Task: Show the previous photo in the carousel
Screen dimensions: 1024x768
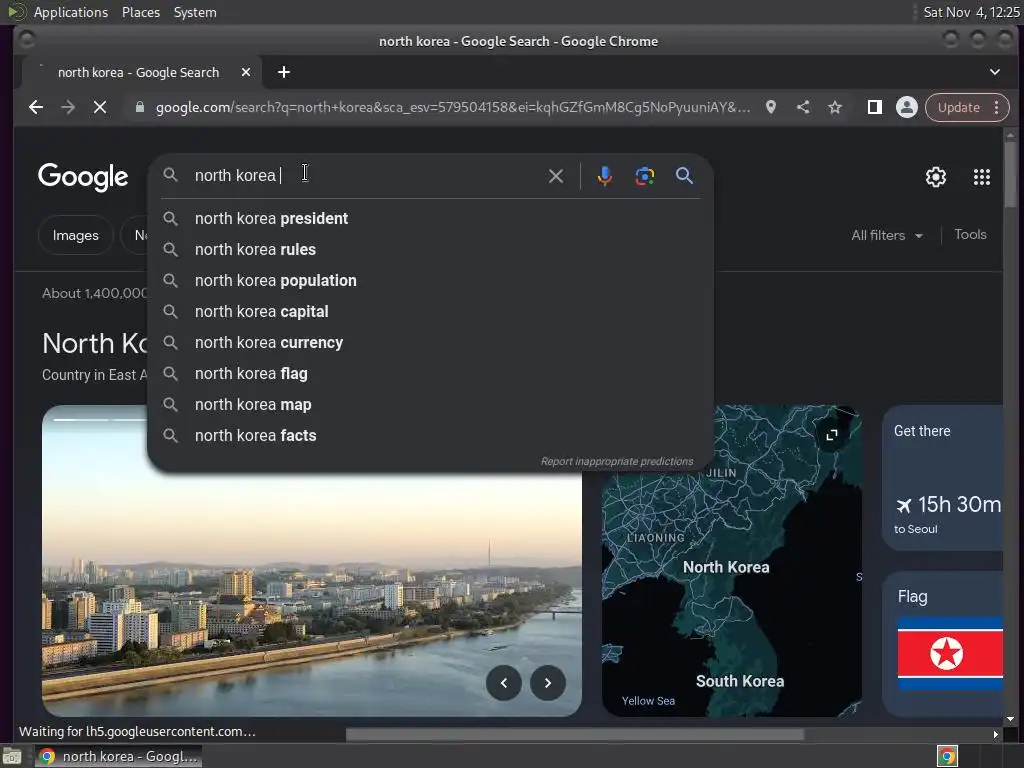Action: (504, 683)
